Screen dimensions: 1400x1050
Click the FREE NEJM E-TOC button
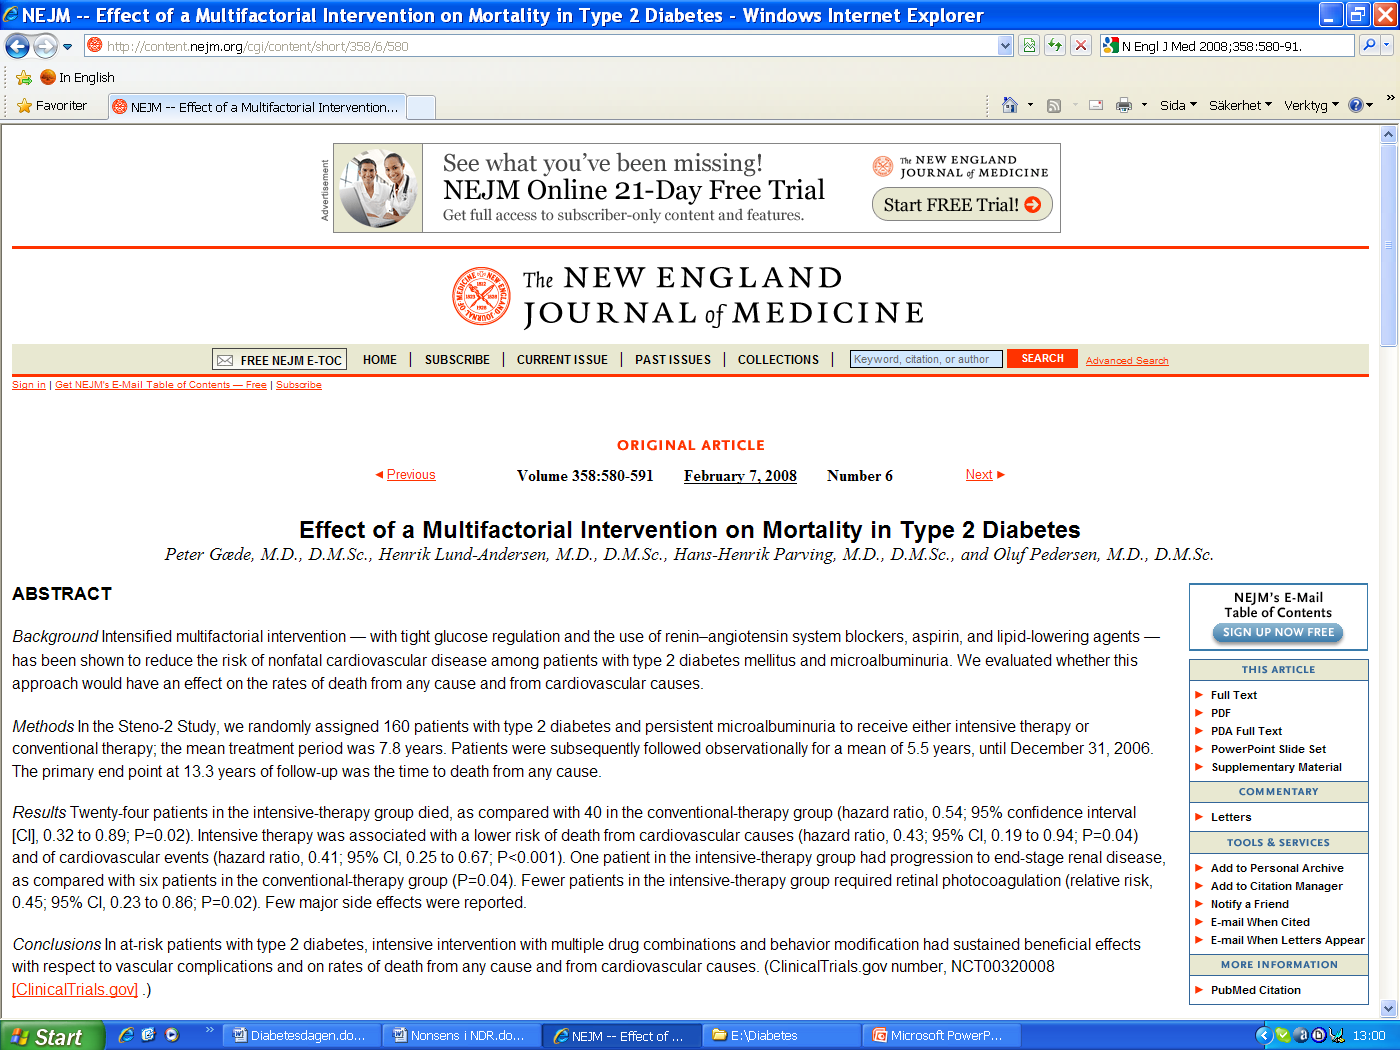coord(279,360)
